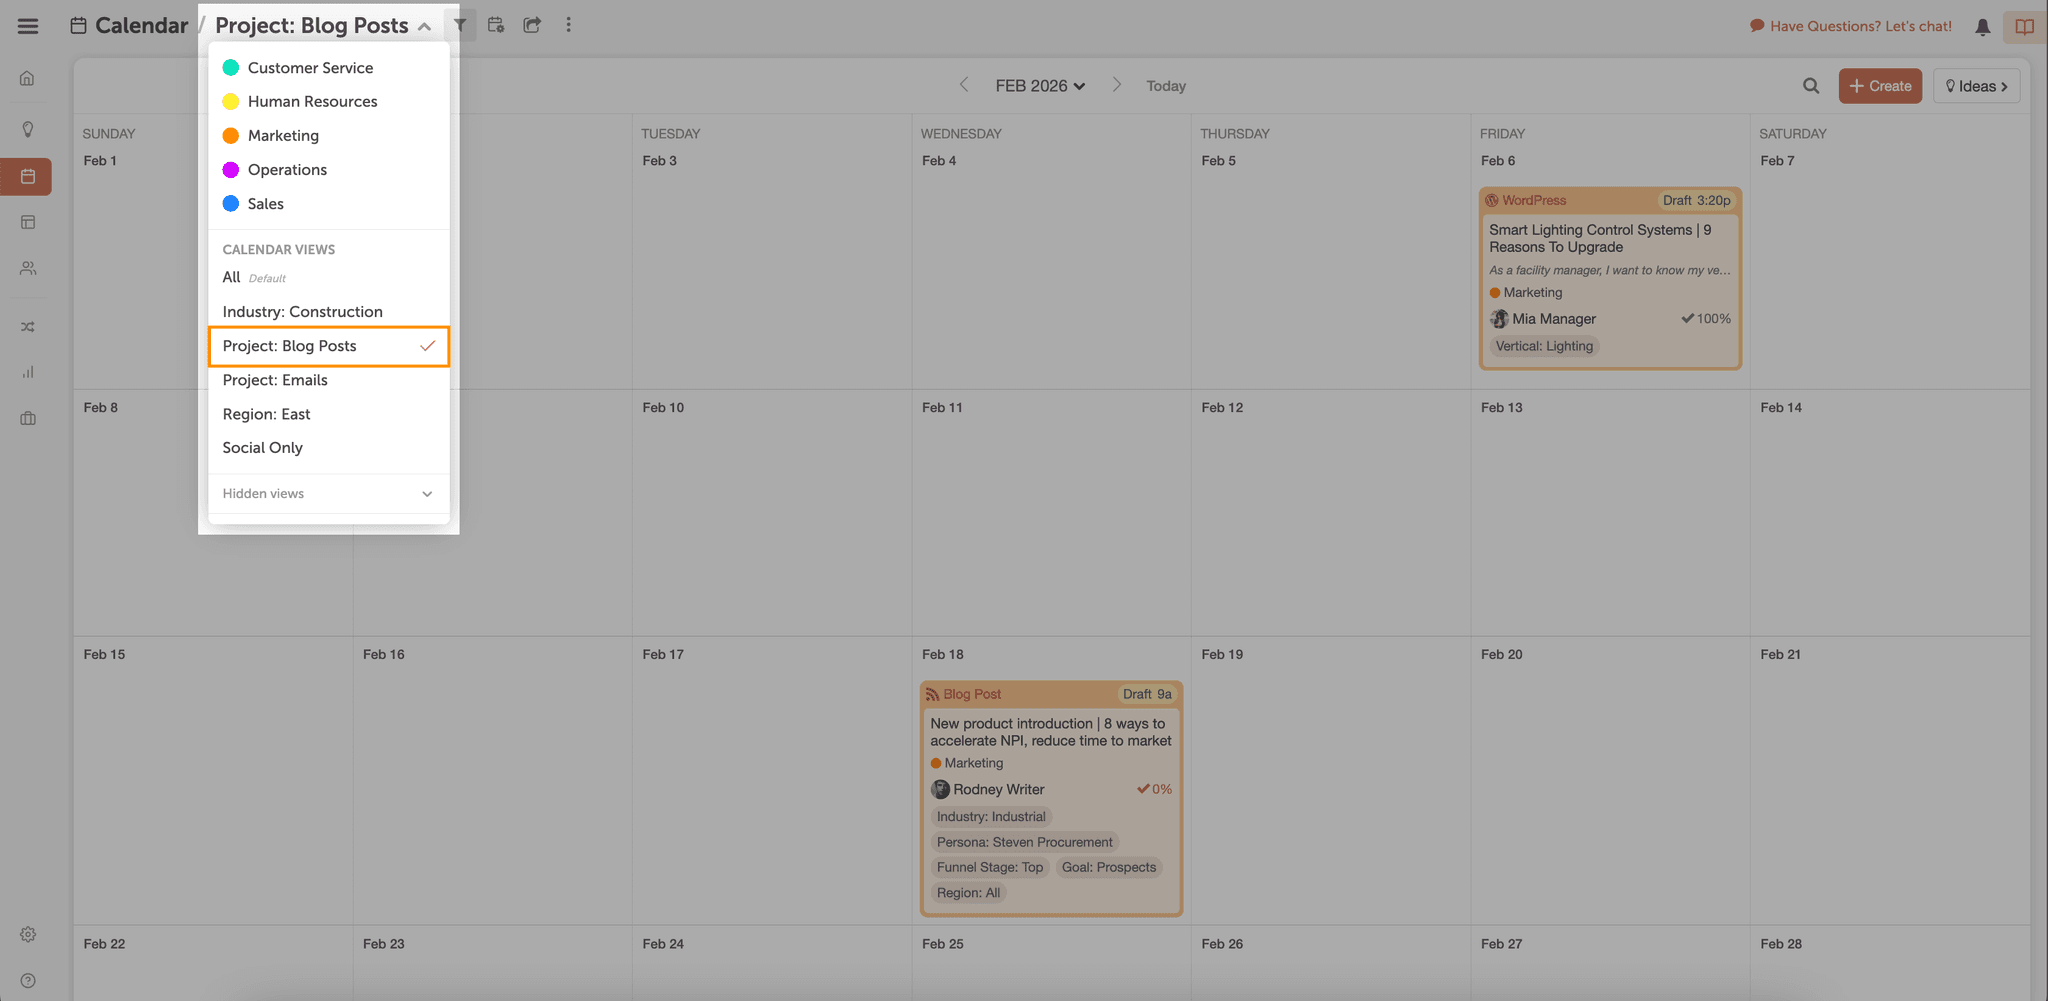Screen dimensions: 2048x1001
Task: Open the FEB 2026 month dropdown
Action: point(1040,85)
